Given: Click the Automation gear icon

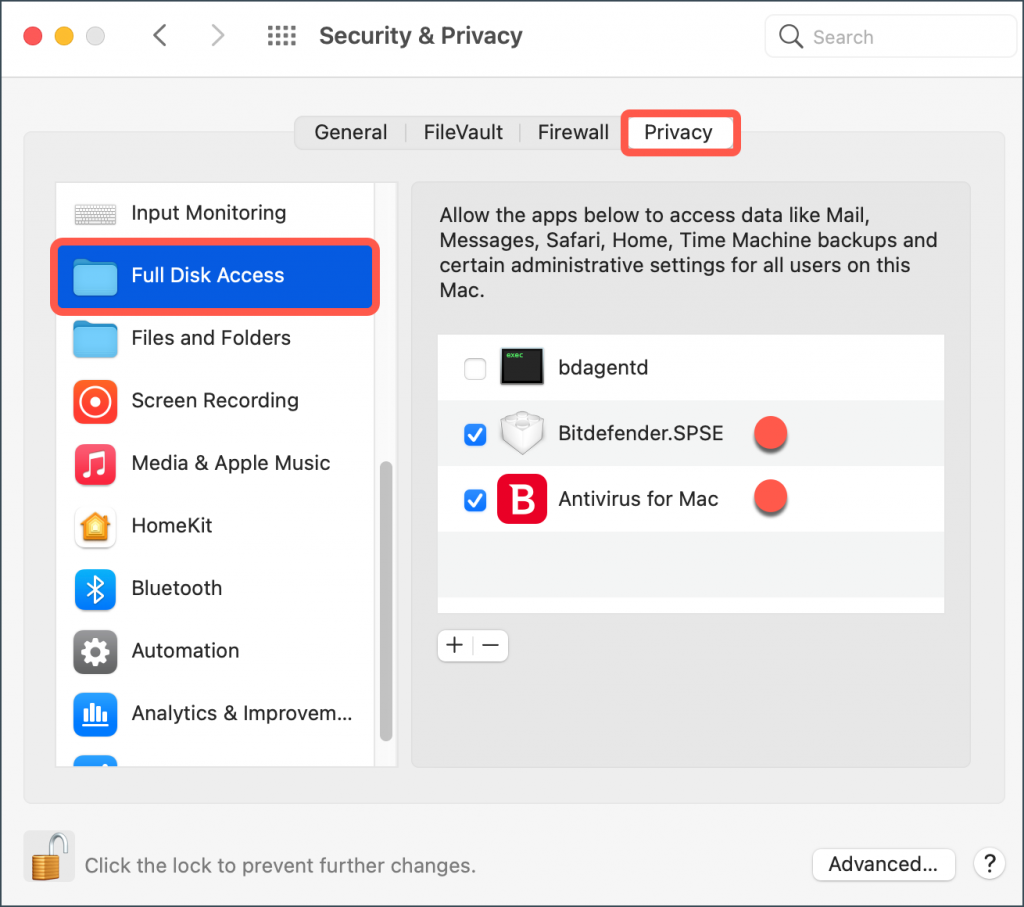Looking at the screenshot, I should 95,652.
